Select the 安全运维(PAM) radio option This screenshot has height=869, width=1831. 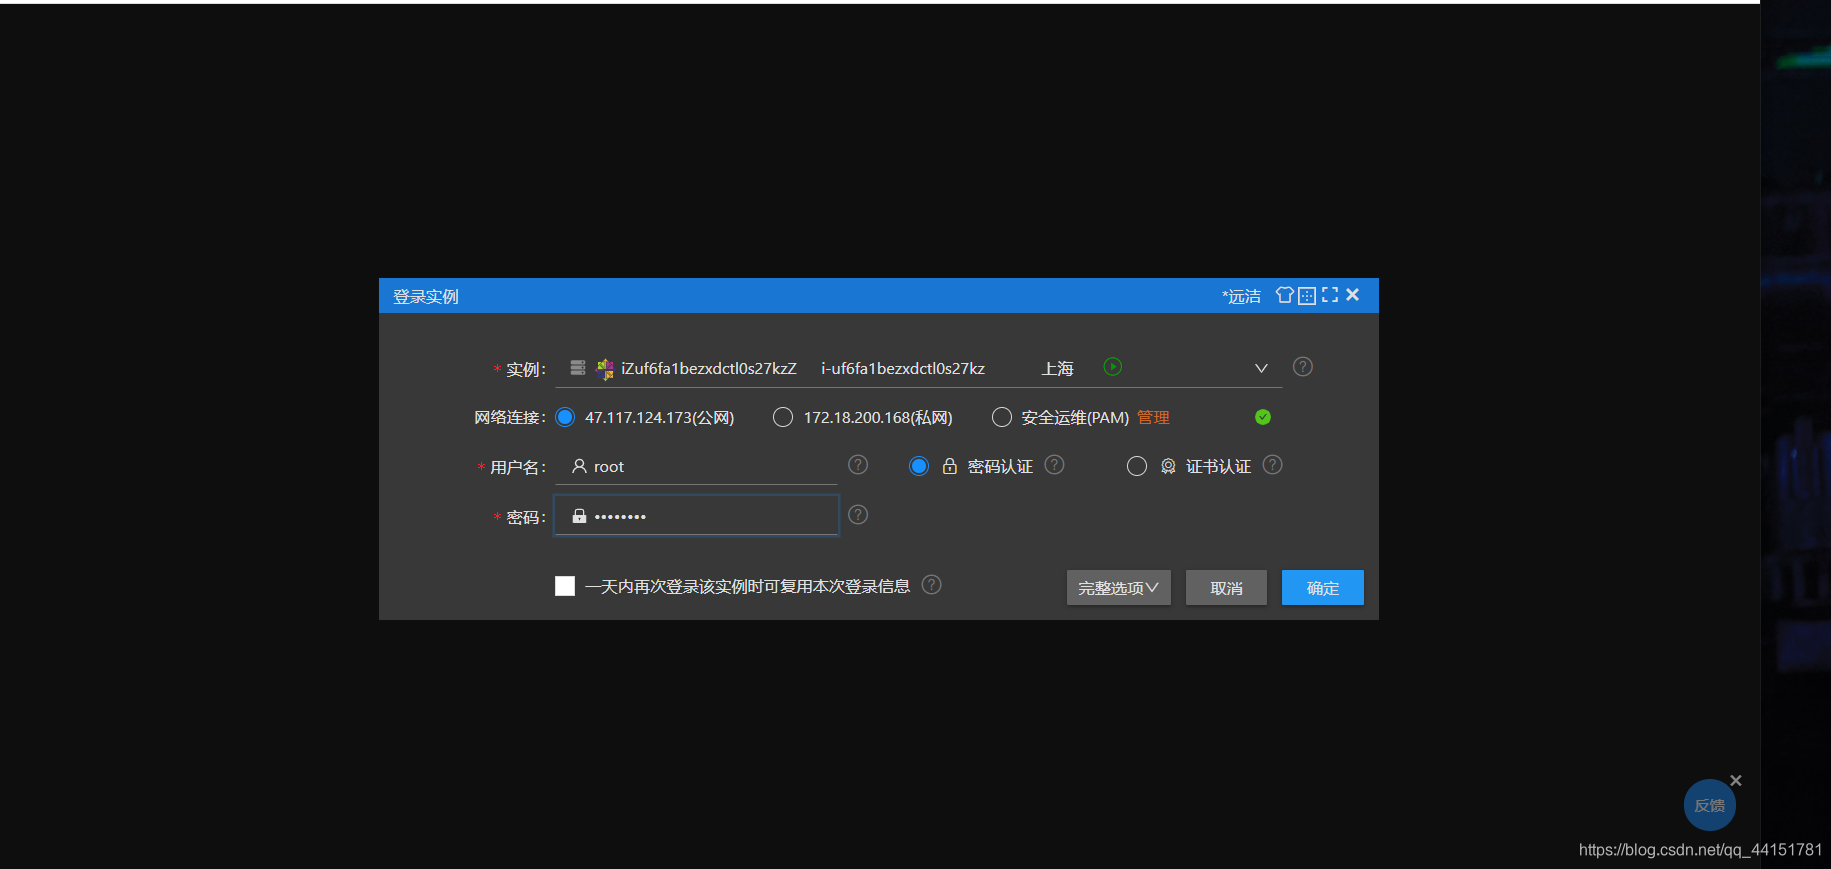coord(1001,417)
